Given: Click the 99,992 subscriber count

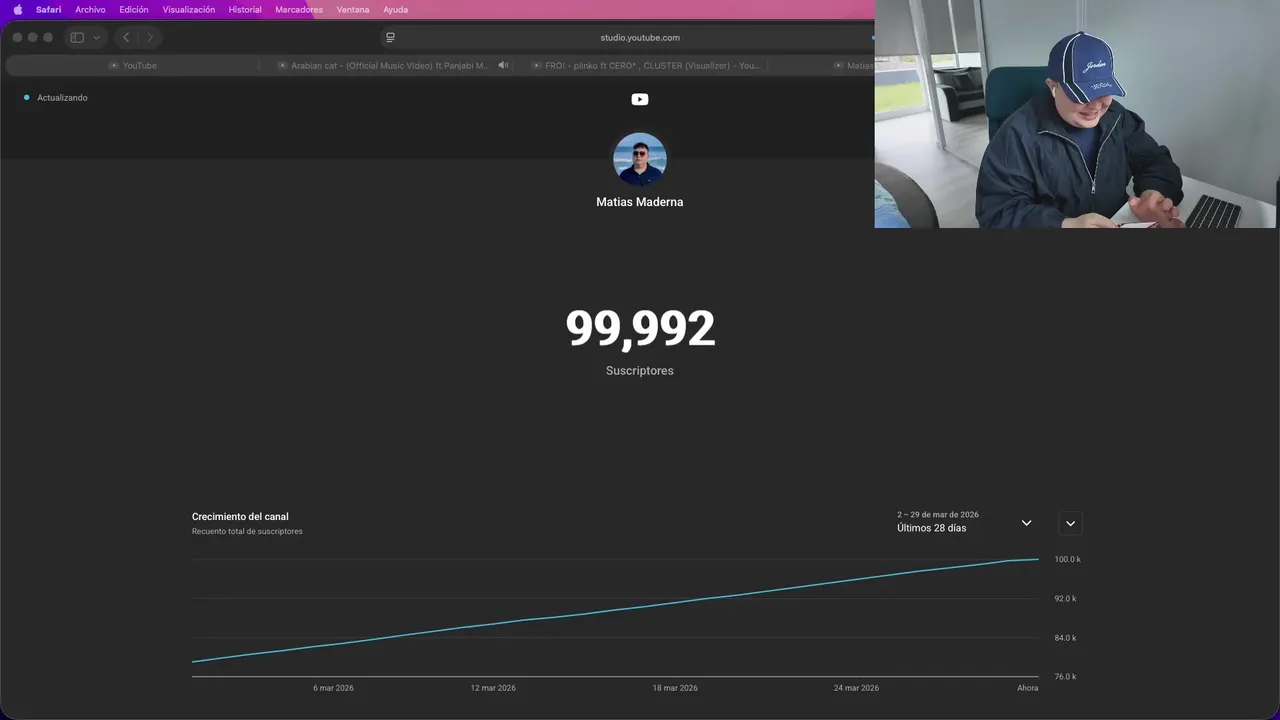Looking at the screenshot, I should click(x=640, y=329).
